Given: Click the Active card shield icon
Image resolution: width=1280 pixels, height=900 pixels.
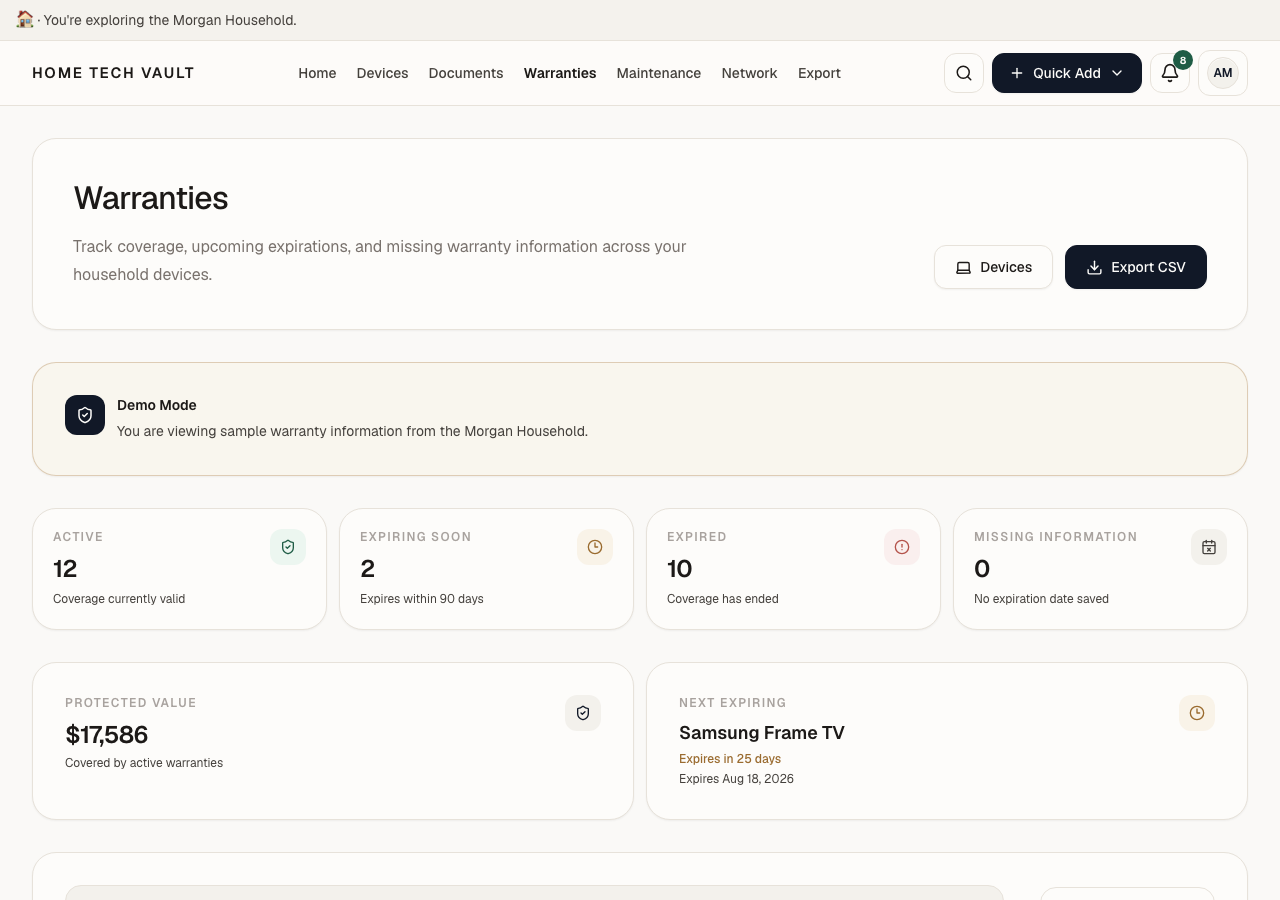Looking at the screenshot, I should pos(288,547).
